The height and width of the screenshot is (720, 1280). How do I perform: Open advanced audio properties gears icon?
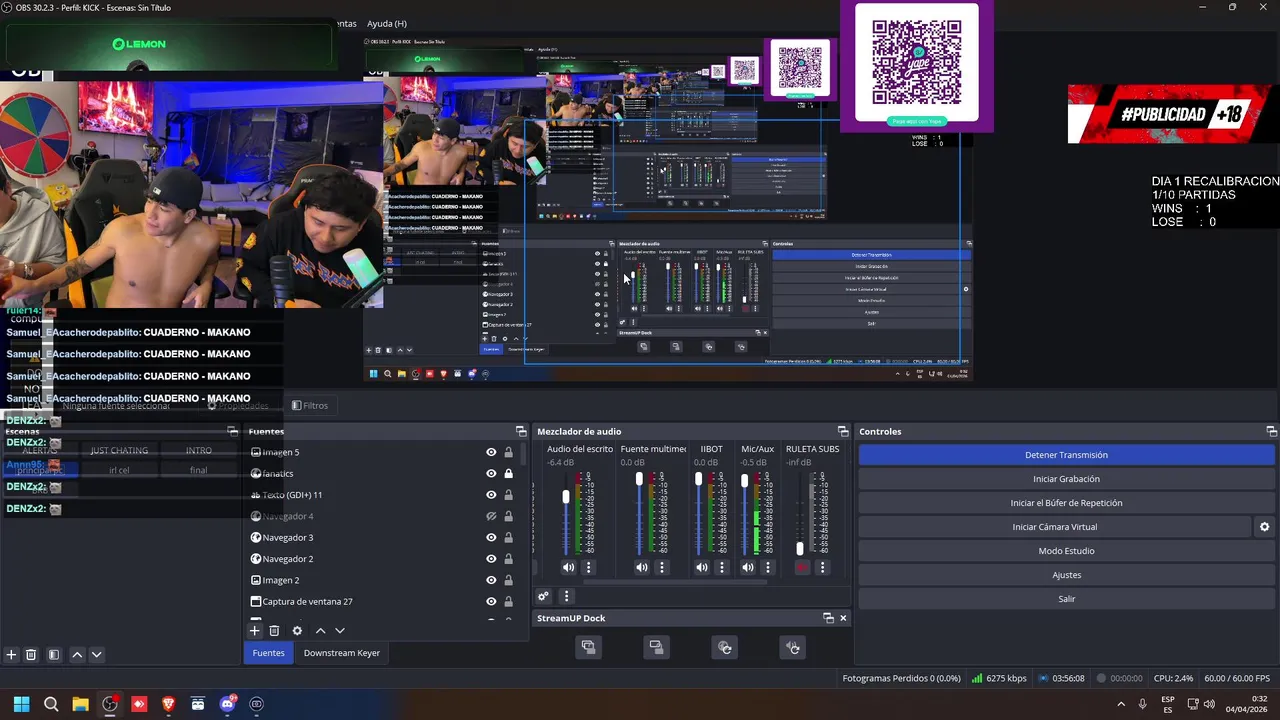pos(543,596)
